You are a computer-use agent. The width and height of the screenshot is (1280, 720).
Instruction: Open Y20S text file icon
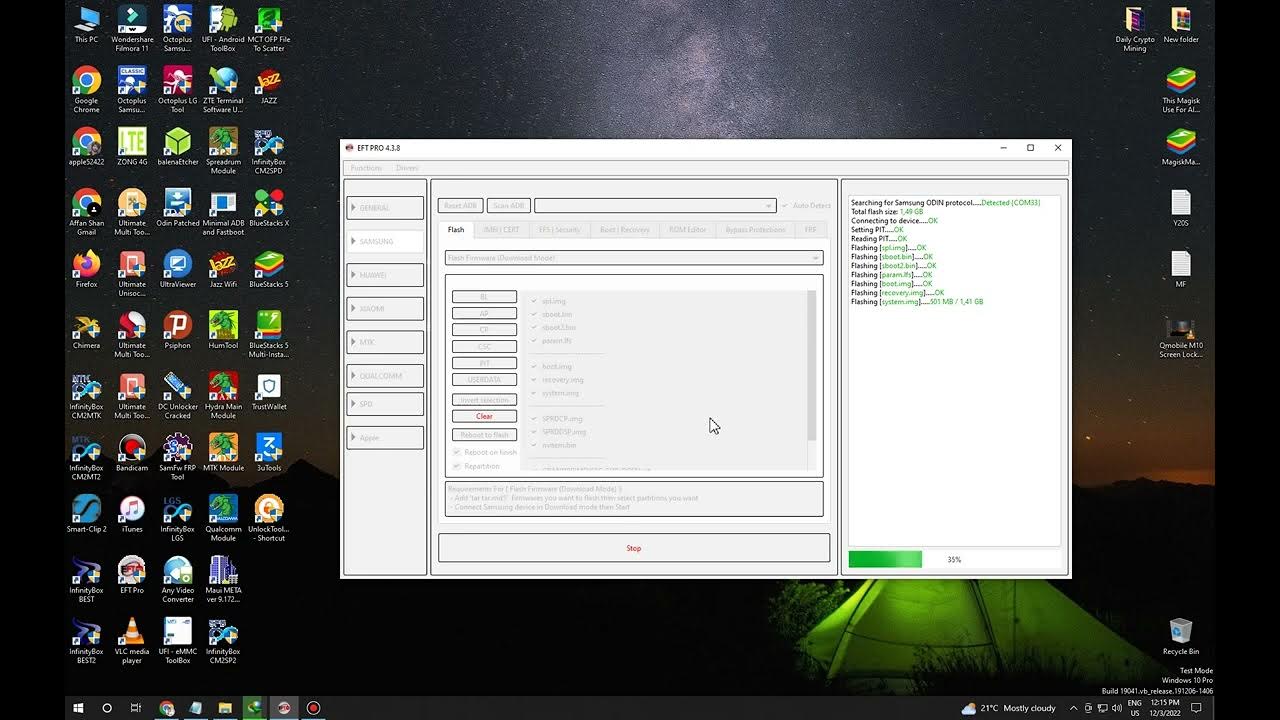pyautogui.click(x=1181, y=207)
